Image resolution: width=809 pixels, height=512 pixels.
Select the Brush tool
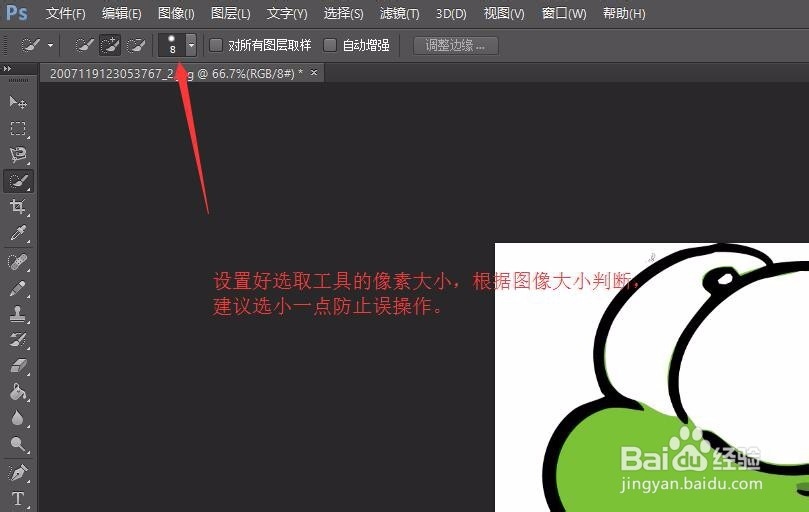pos(18,288)
